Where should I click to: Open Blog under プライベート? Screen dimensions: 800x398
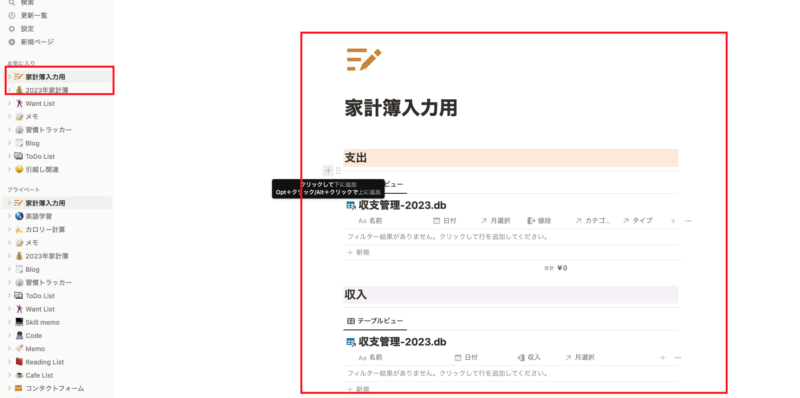click(x=33, y=269)
